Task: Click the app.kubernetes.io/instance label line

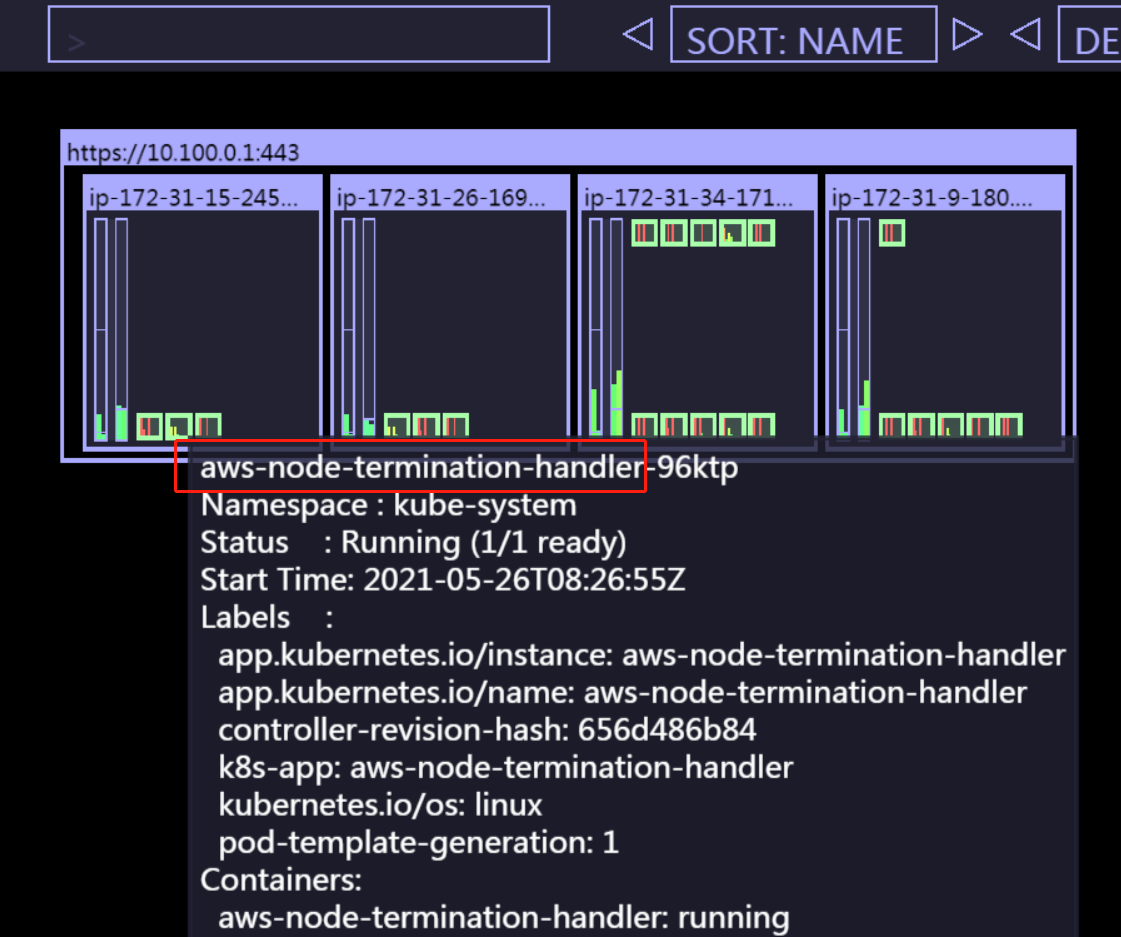Action: (641, 655)
